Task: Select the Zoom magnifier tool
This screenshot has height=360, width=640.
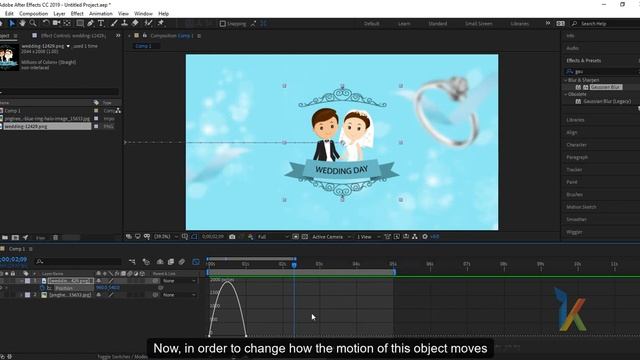Action: (33, 24)
